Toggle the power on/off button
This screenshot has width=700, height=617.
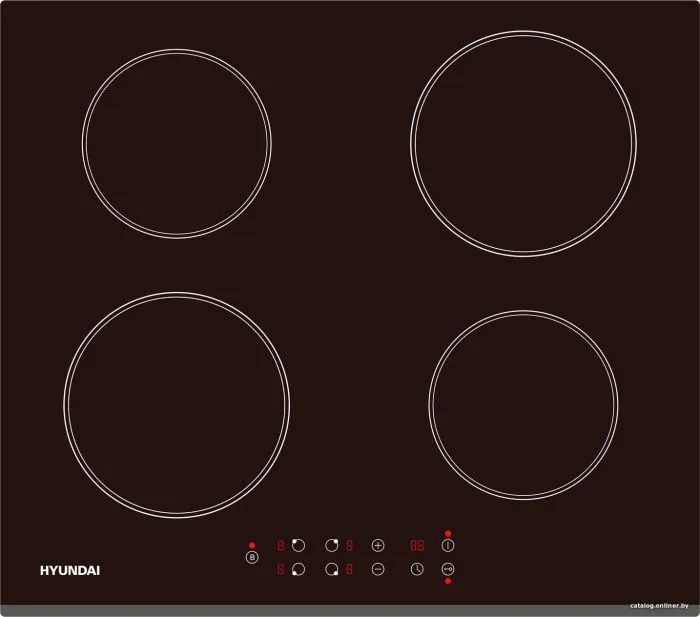pyautogui.click(x=447, y=546)
